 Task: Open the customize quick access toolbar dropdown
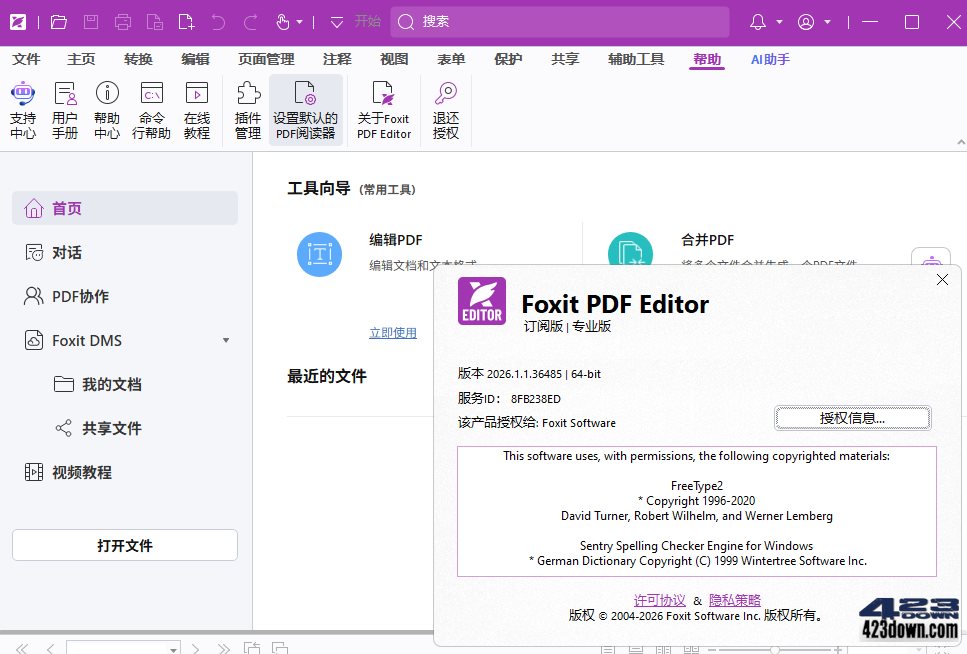337,23
